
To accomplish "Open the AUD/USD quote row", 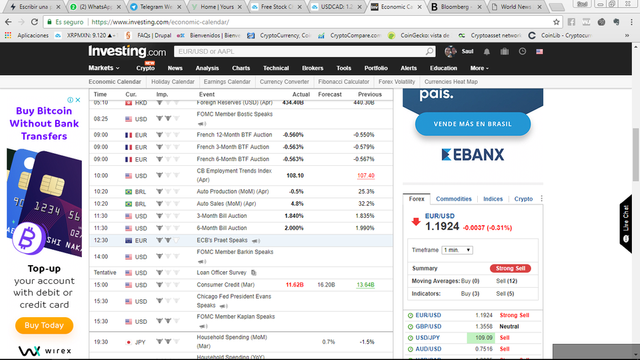I will (473, 349).
